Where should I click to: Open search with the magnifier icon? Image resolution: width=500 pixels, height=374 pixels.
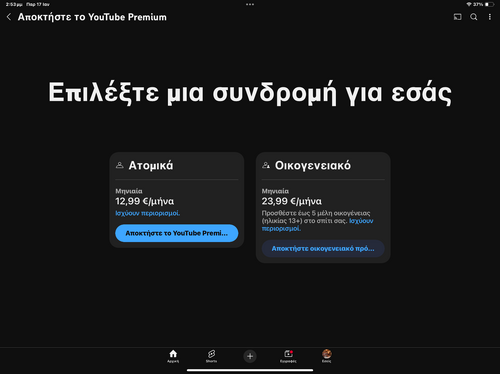(474, 17)
